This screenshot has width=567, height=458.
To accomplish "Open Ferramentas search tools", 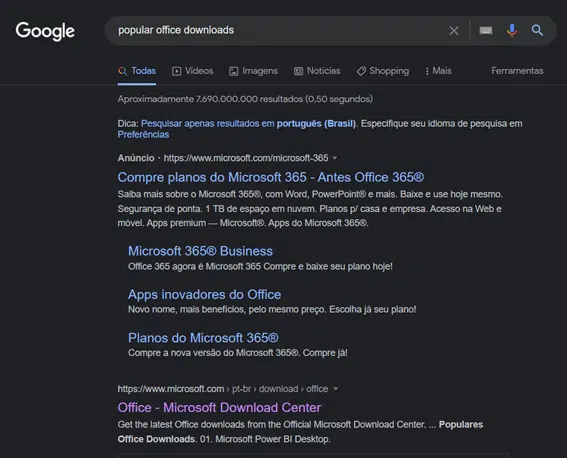I will point(517,71).
